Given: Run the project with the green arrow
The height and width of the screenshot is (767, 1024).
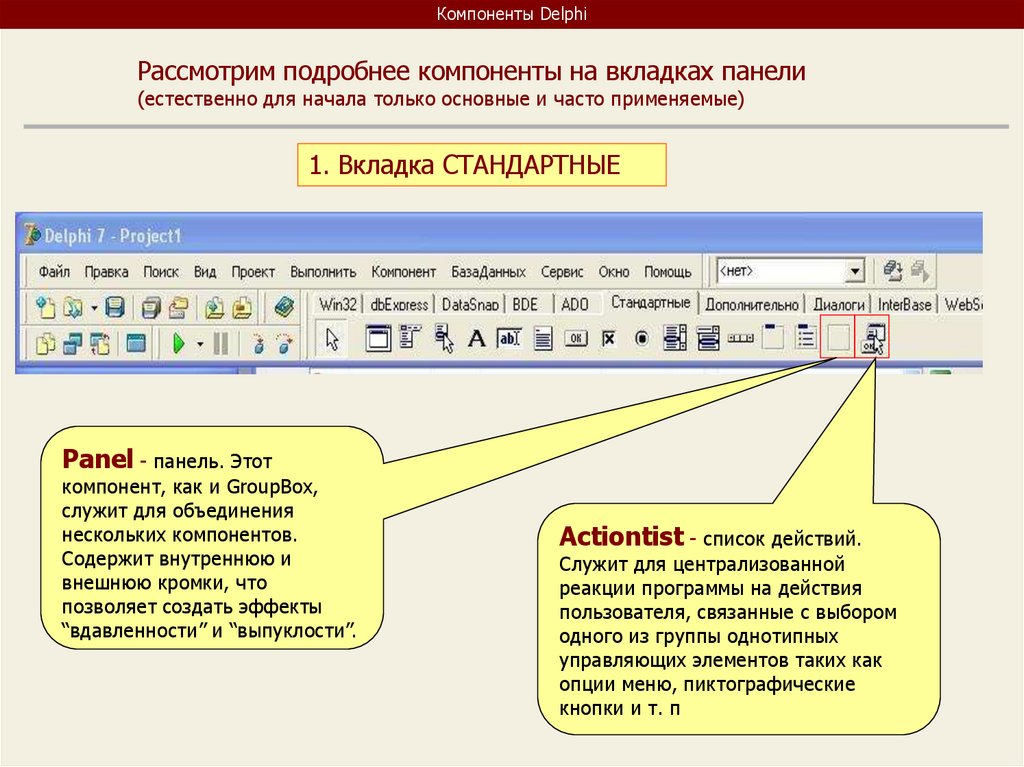Looking at the screenshot, I should coord(178,342).
